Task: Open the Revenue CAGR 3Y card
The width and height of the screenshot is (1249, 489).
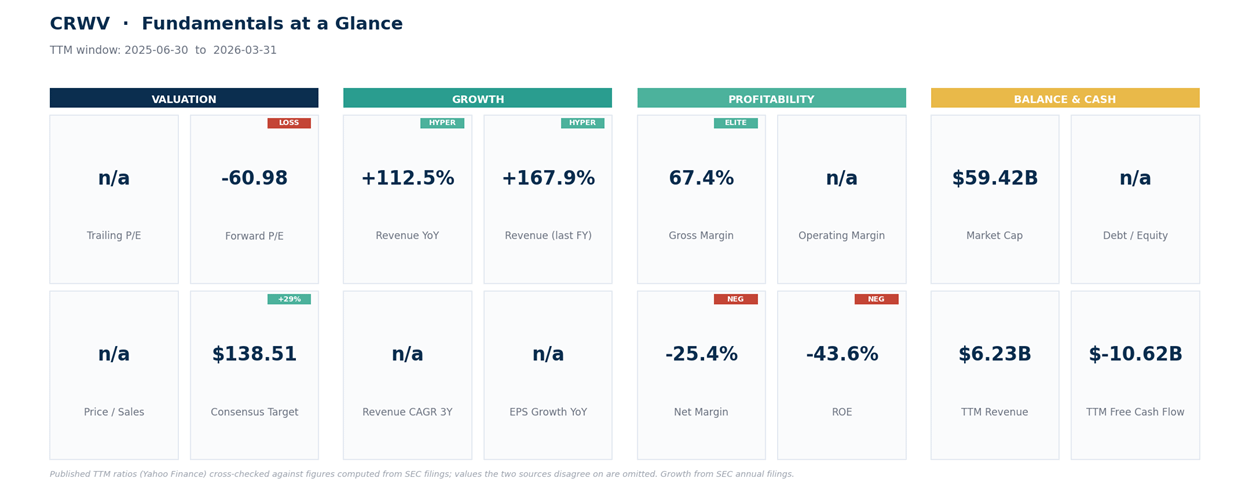Action: click(x=407, y=375)
